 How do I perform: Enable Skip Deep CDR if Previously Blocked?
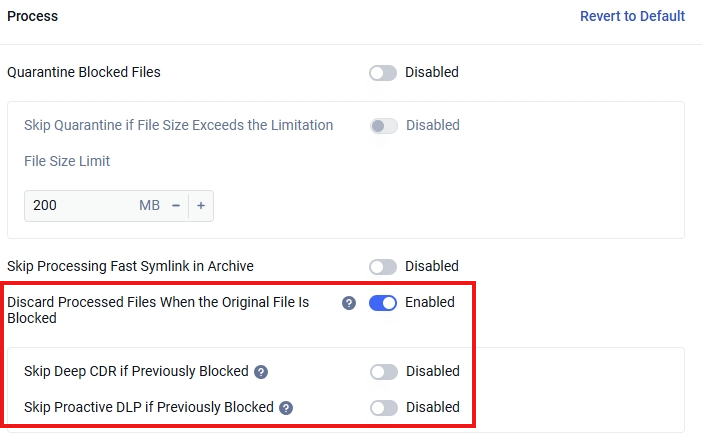[x=384, y=371]
